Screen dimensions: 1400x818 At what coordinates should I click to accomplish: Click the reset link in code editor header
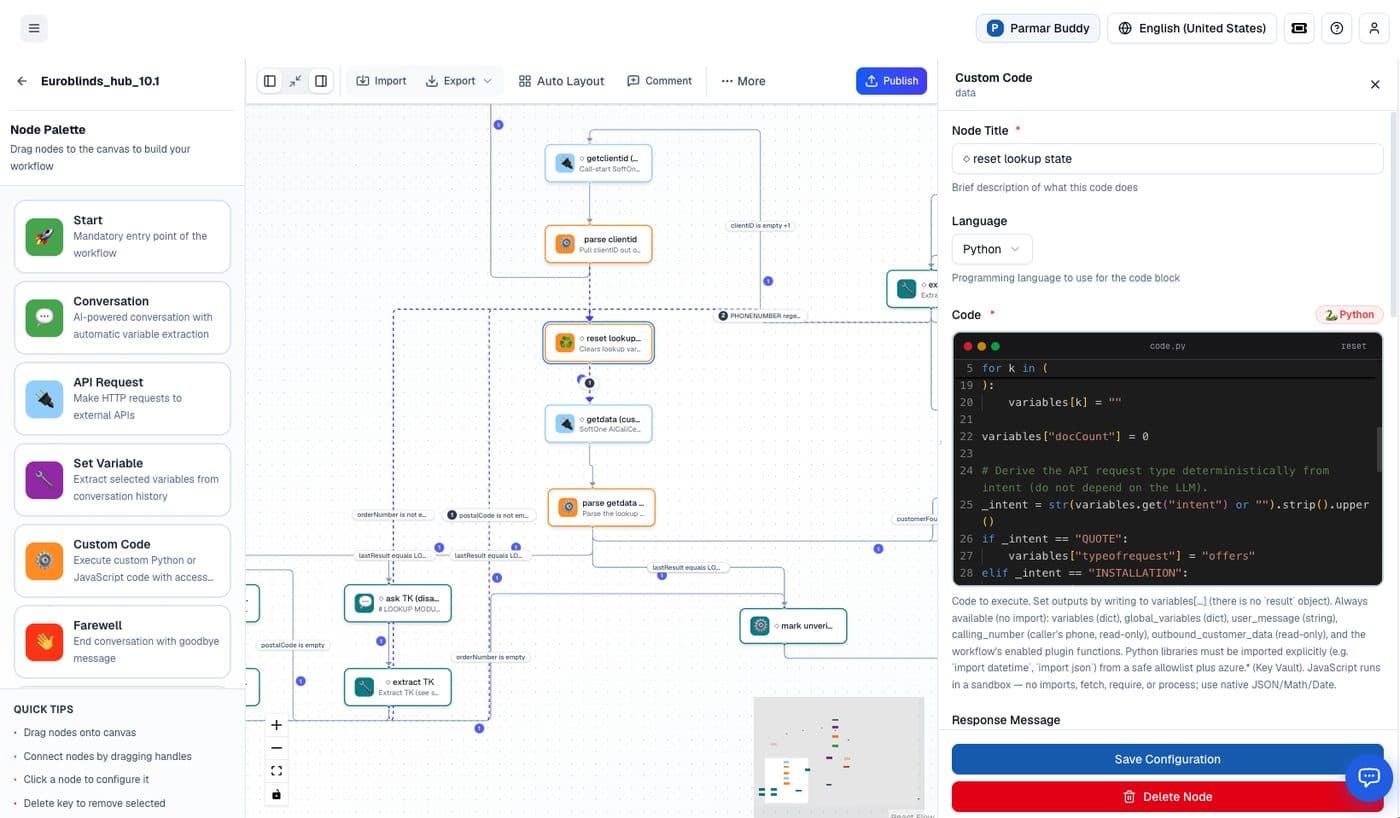(1353, 346)
